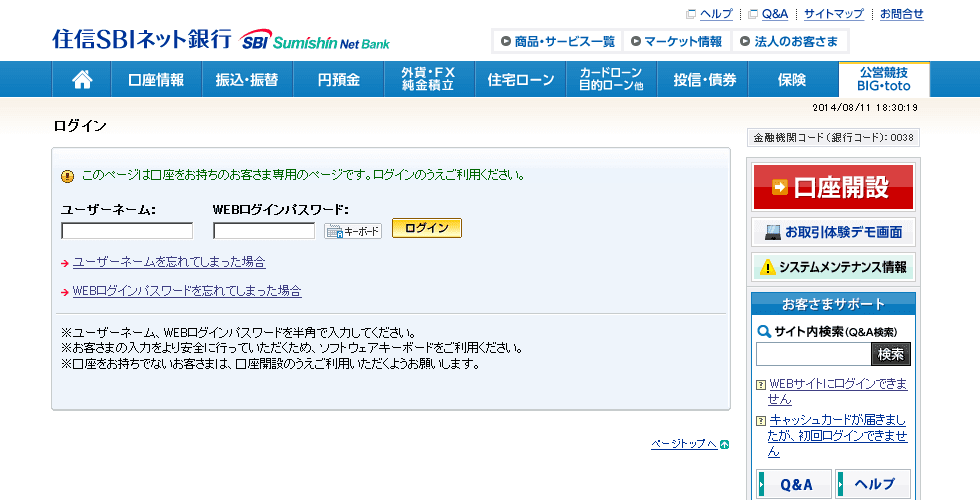Click the green arrow beside ページトップへ

[x=724, y=444]
